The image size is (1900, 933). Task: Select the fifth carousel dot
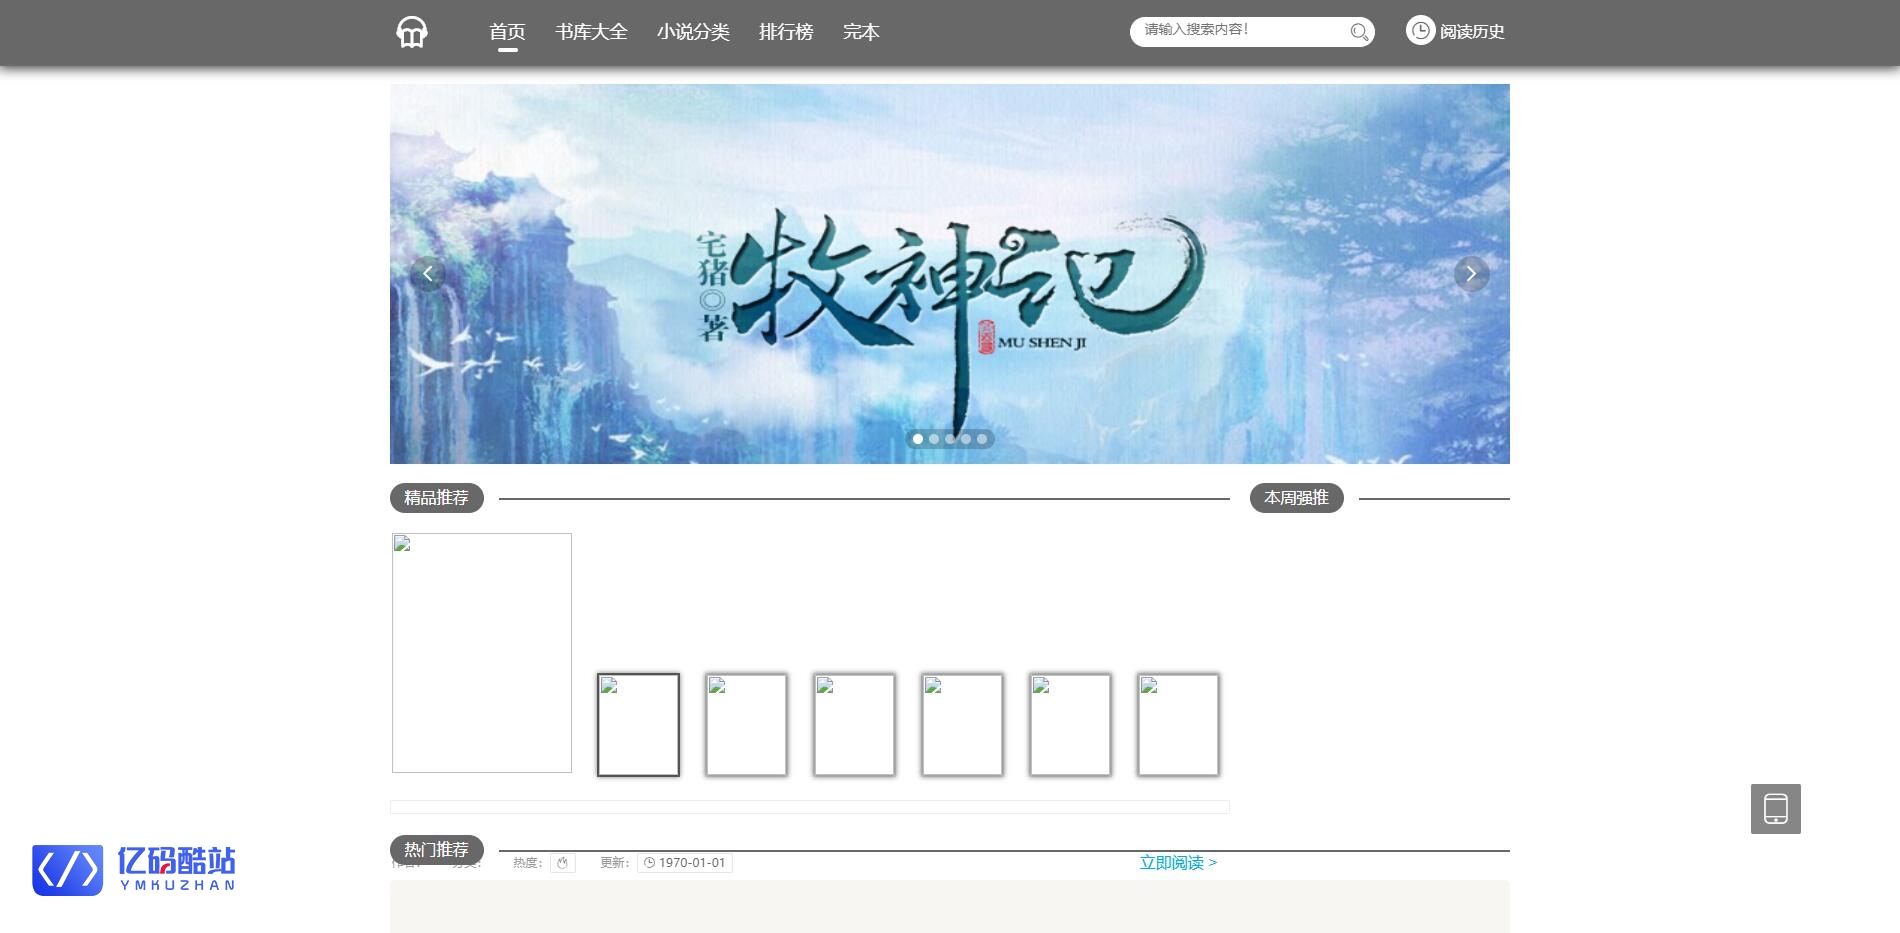coord(982,439)
